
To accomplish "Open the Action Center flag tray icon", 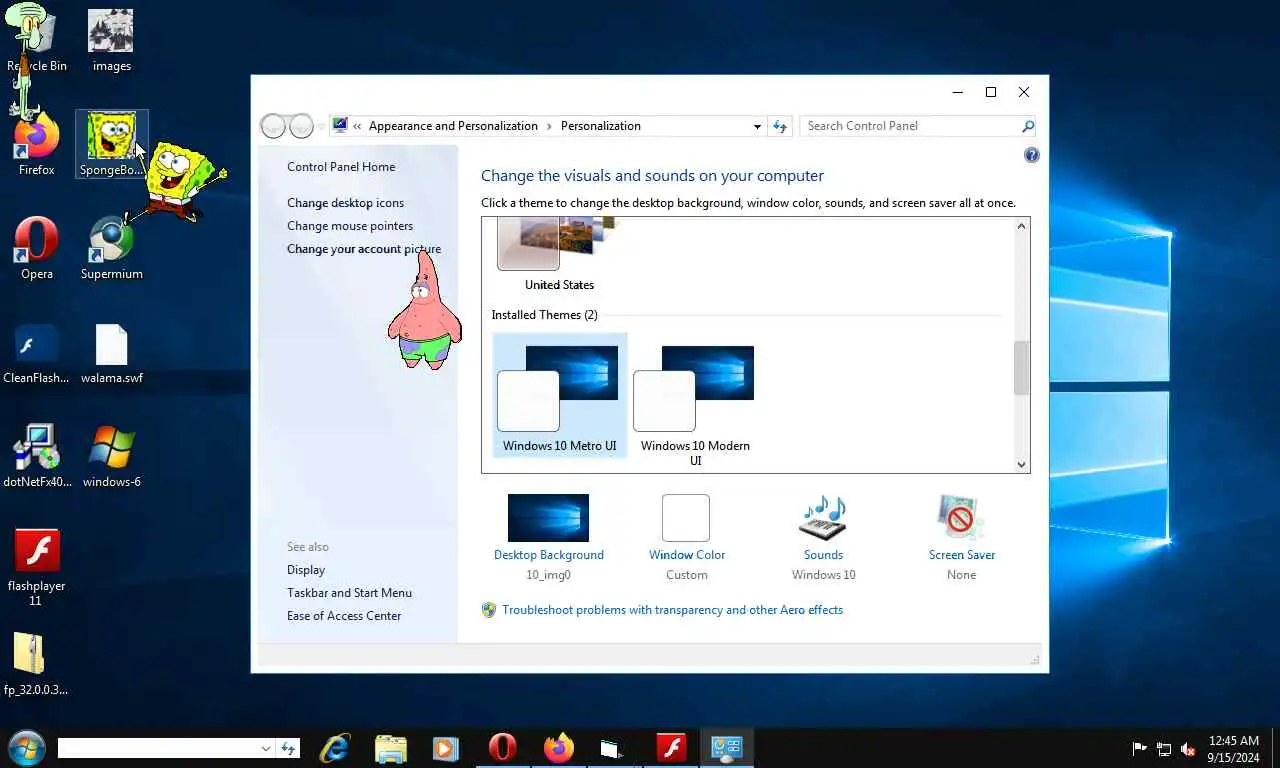I will pyautogui.click(x=1139, y=749).
